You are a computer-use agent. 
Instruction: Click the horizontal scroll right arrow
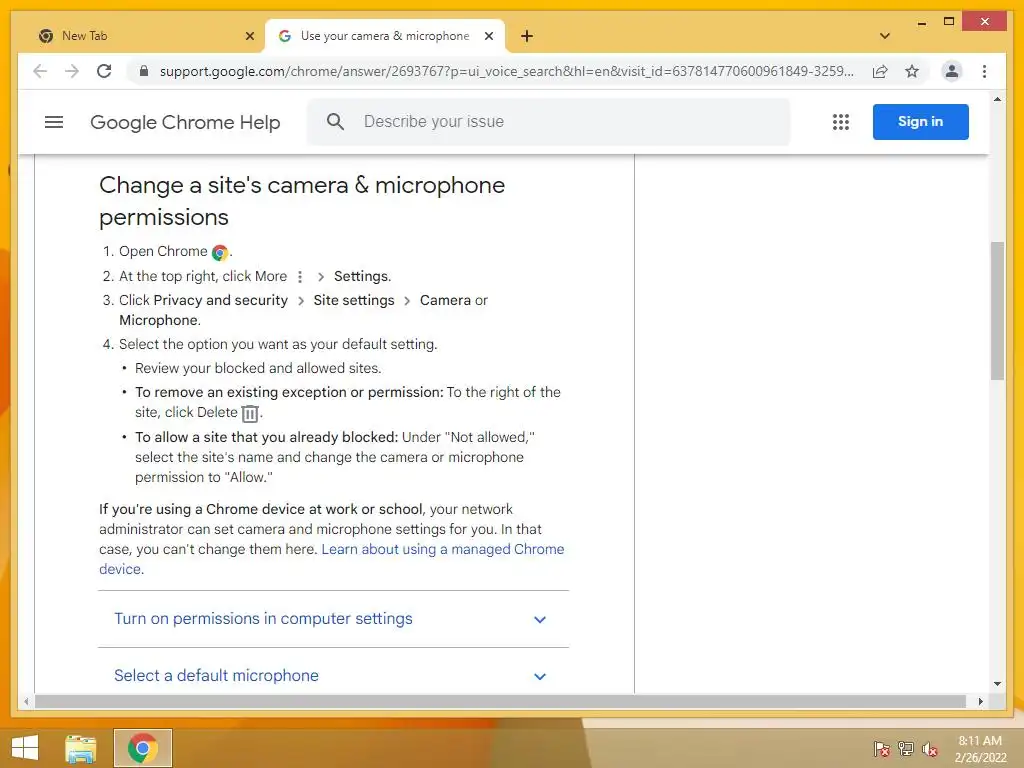coord(980,701)
